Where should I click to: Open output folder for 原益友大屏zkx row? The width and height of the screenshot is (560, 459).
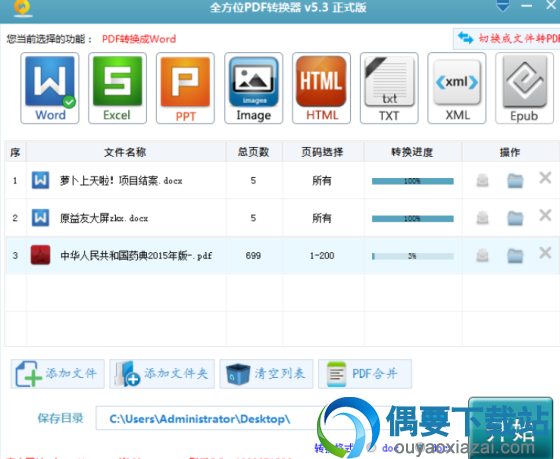coord(515,218)
